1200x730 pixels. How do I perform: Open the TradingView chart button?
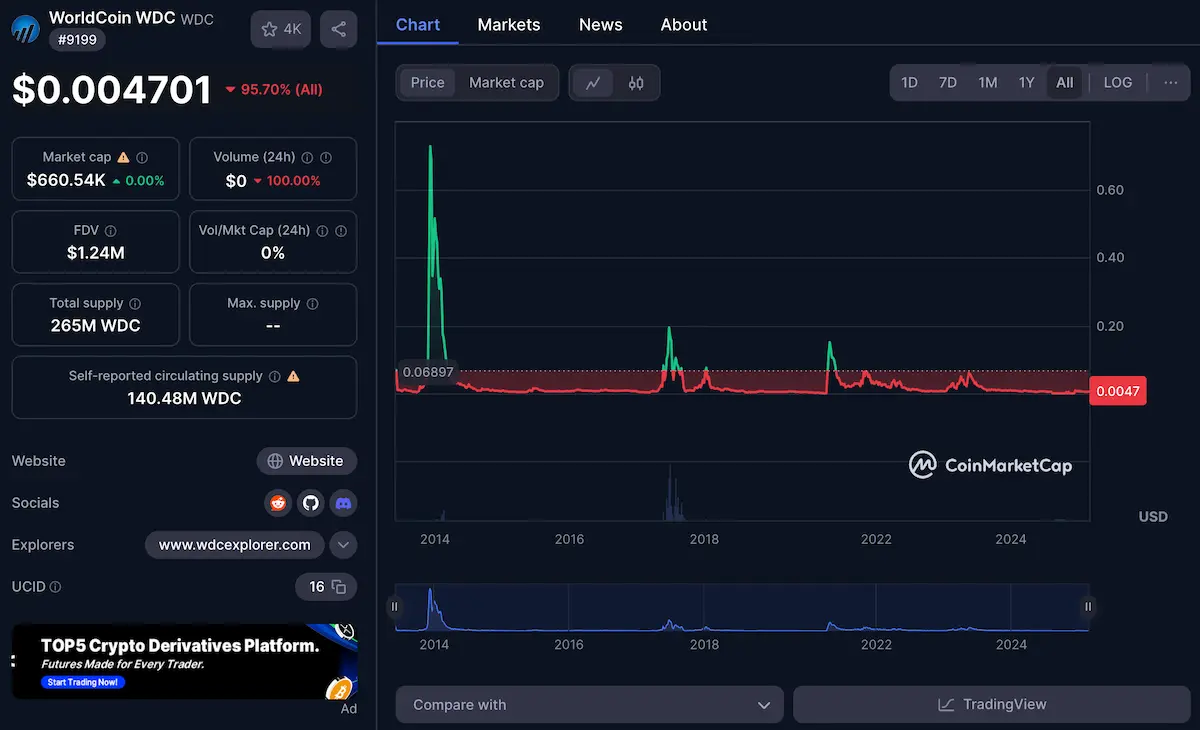[992, 705]
